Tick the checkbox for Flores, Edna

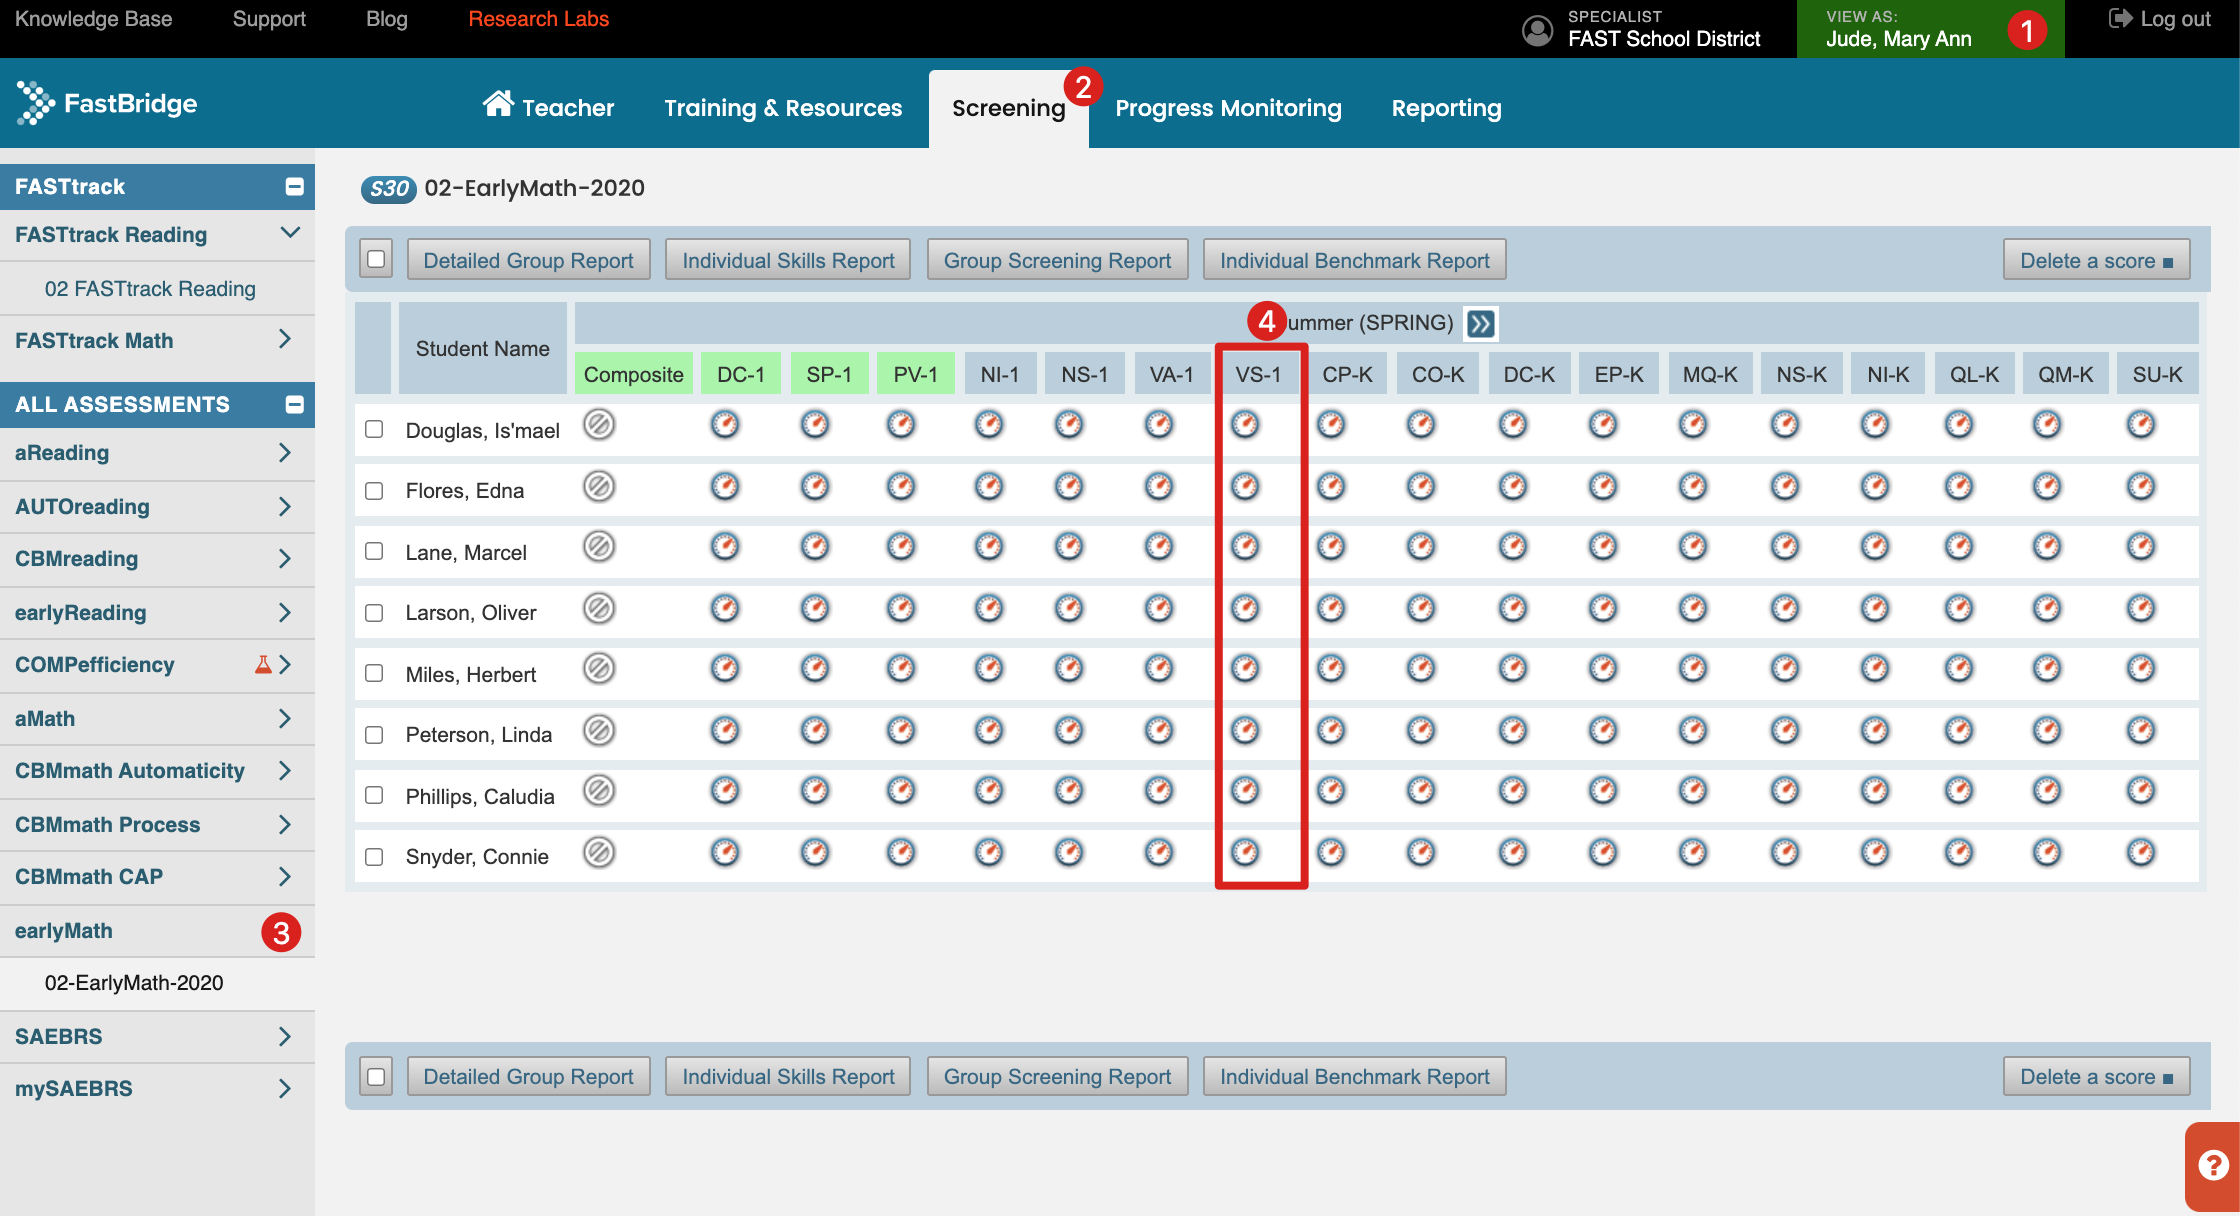click(x=374, y=491)
